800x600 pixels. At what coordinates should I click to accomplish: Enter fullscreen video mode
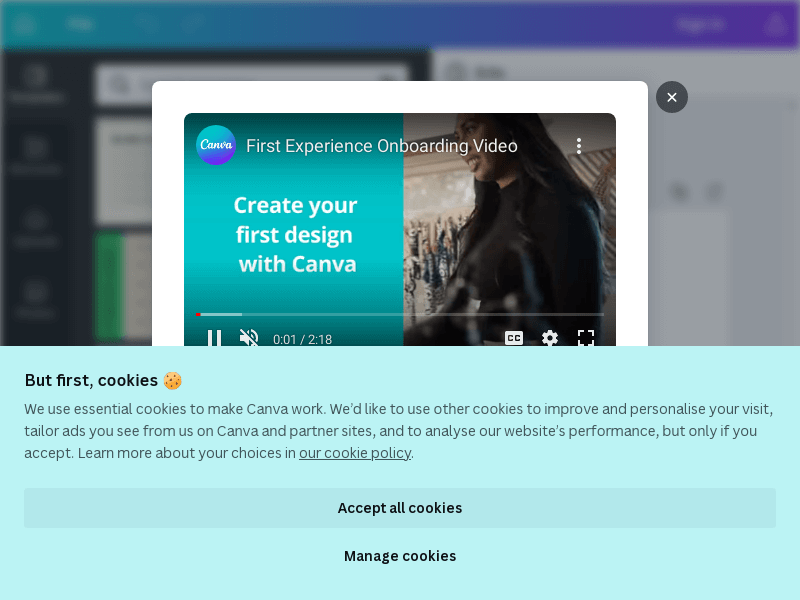click(586, 338)
